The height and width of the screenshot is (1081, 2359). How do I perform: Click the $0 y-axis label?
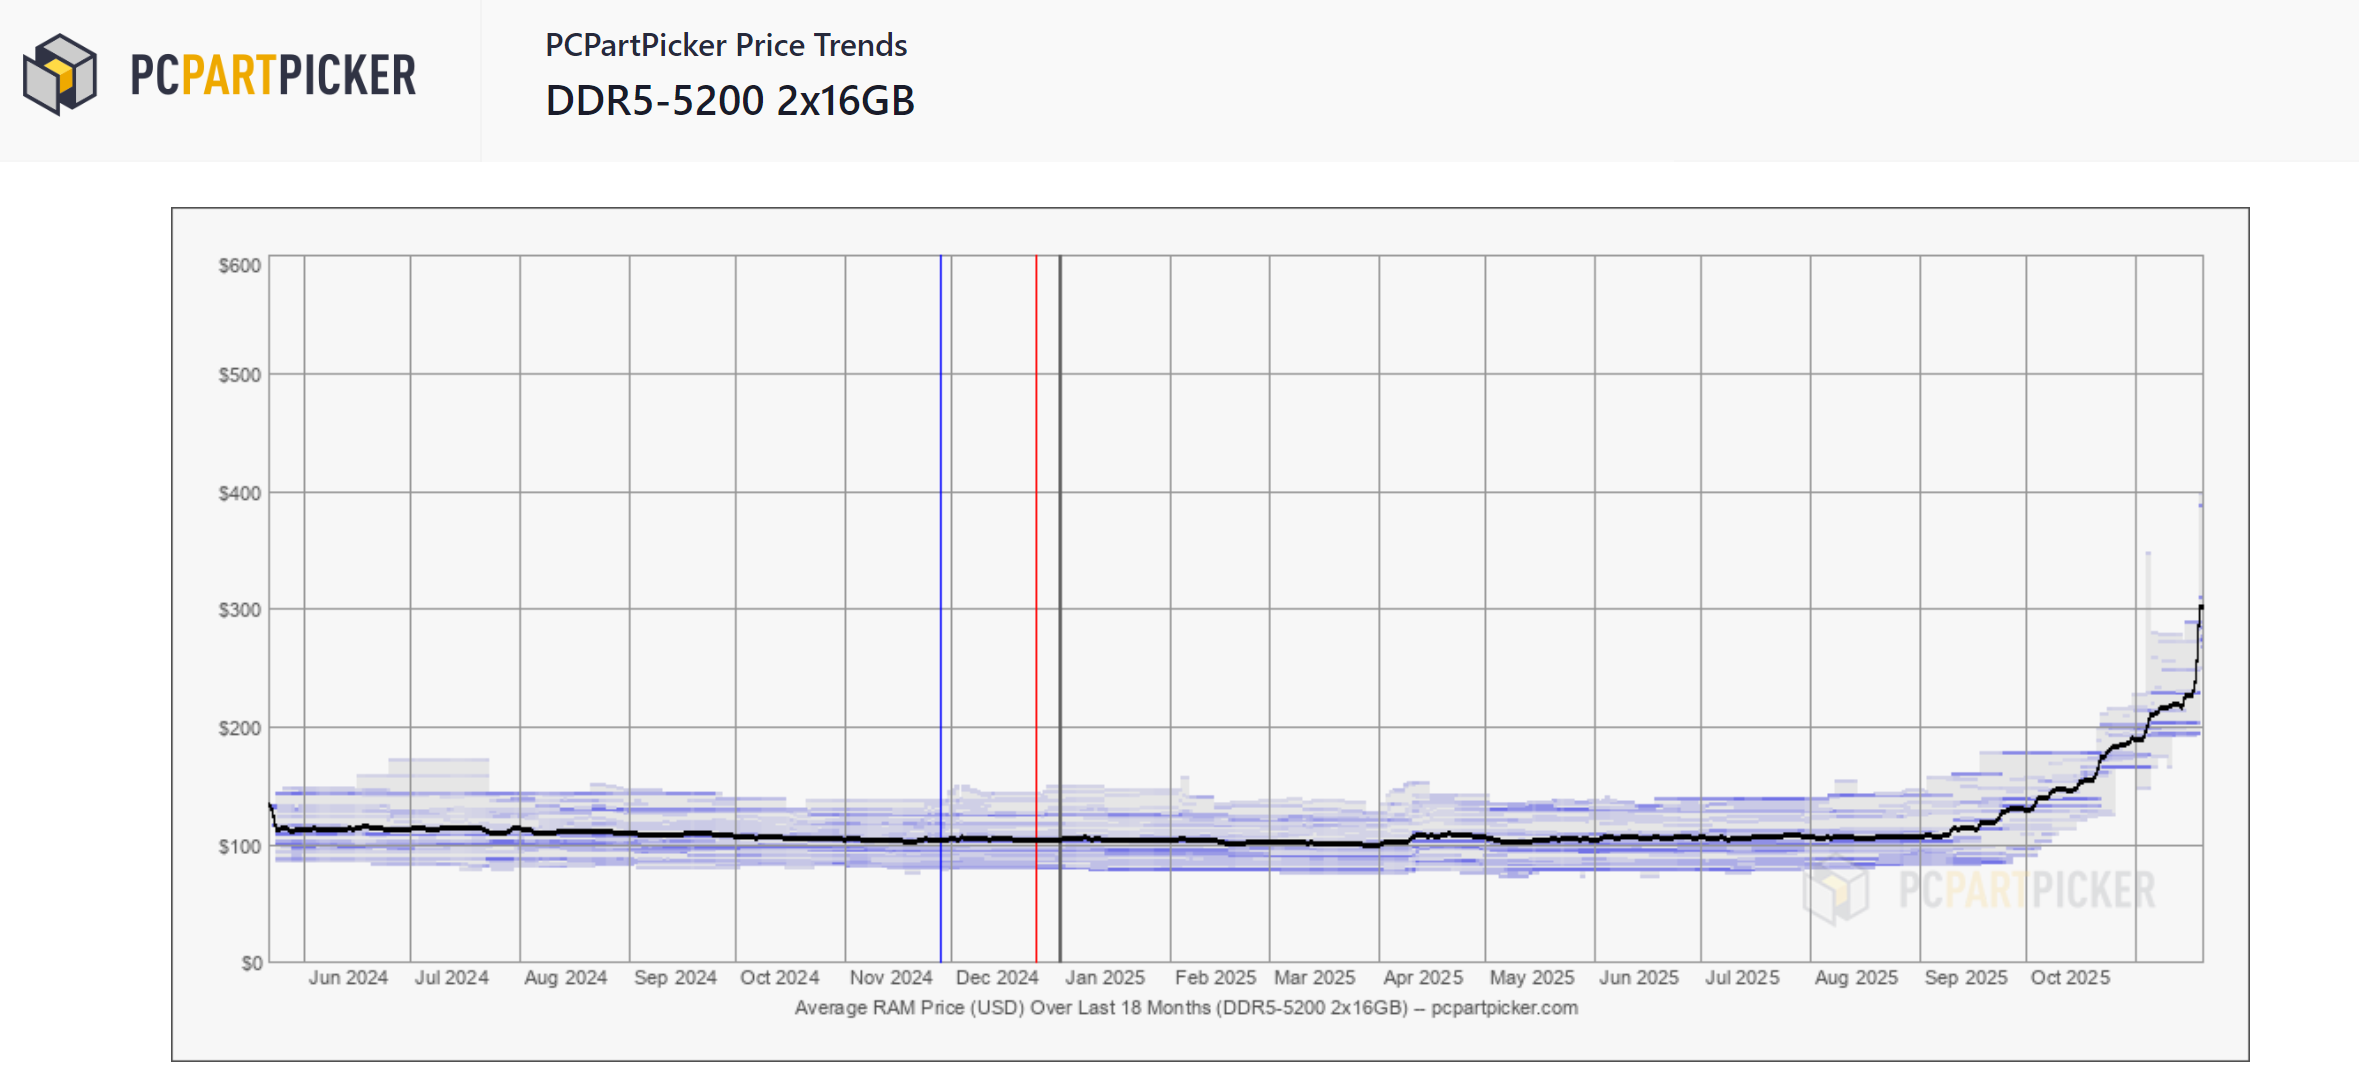(x=251, y=963)
